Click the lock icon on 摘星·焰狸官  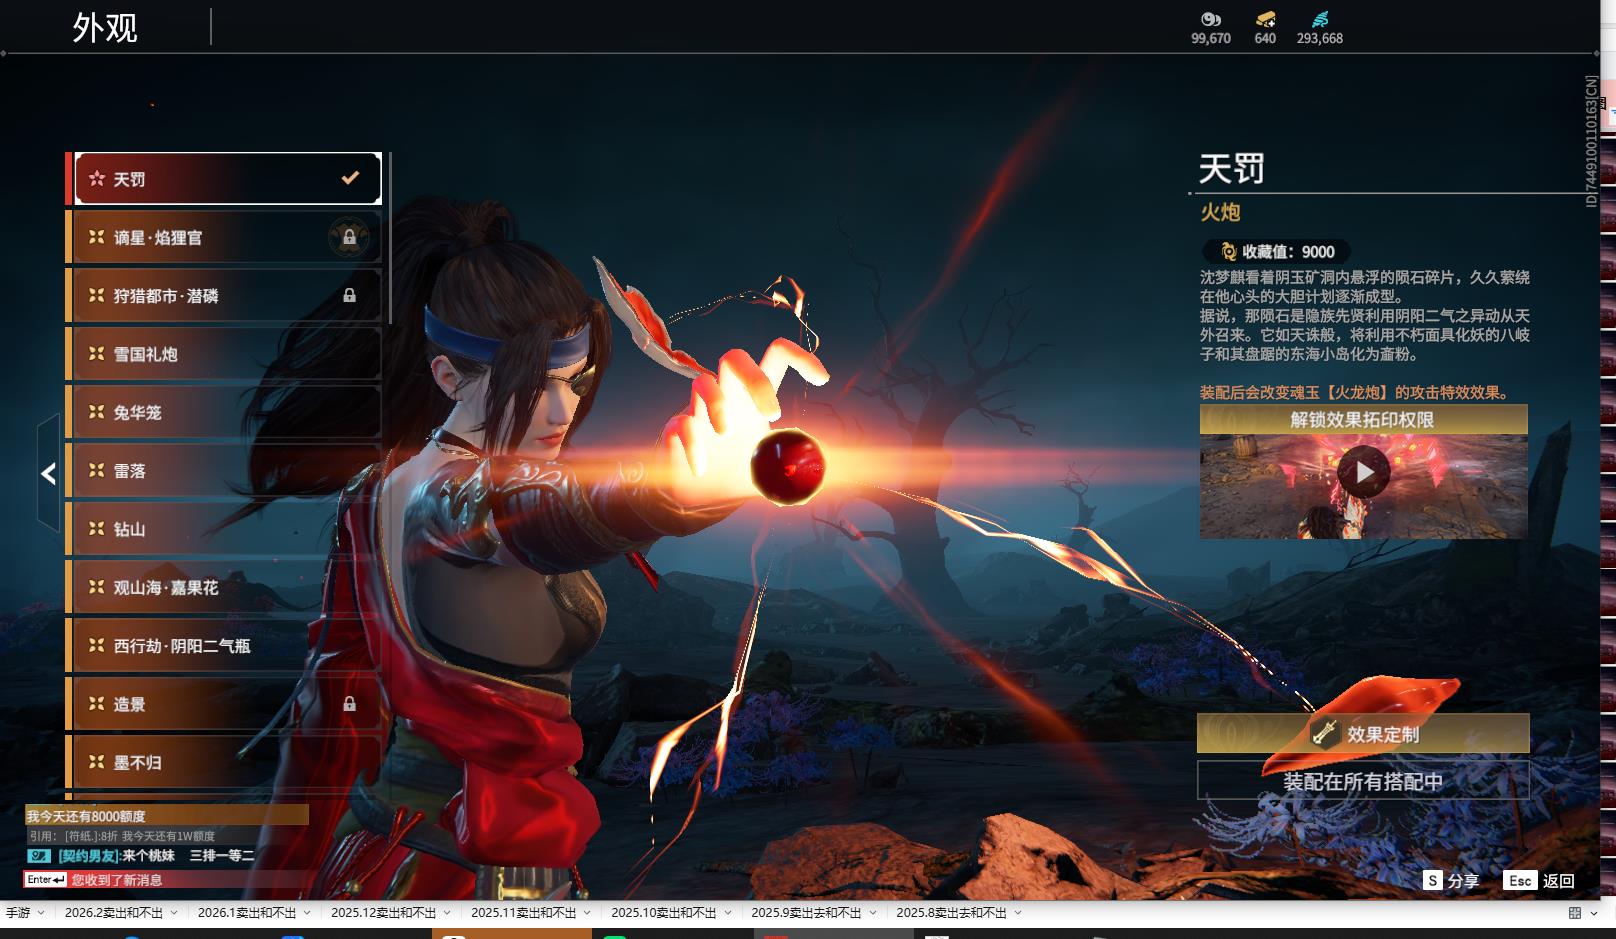click(349, 237)
